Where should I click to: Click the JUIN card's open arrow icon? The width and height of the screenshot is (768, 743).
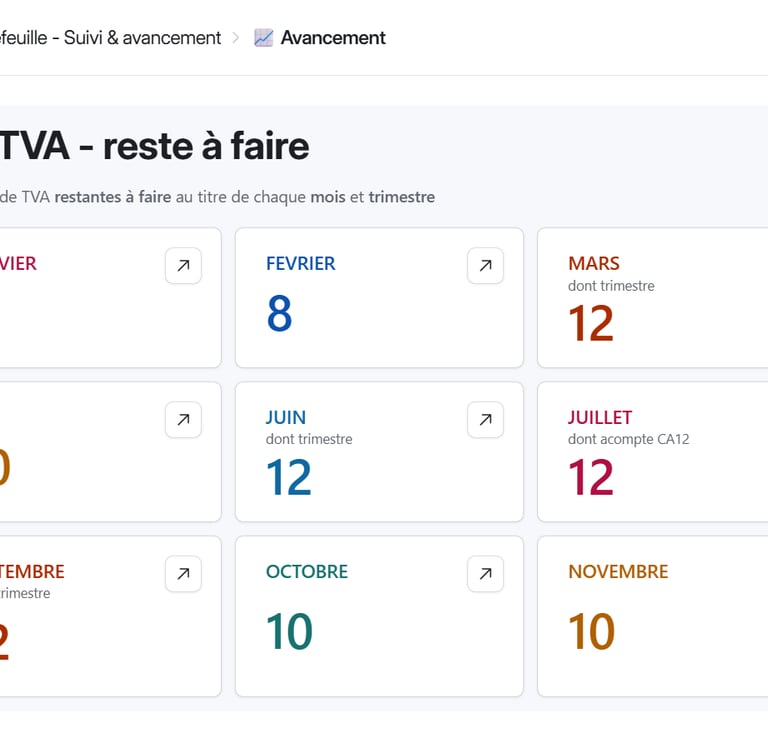click(485, 420)
